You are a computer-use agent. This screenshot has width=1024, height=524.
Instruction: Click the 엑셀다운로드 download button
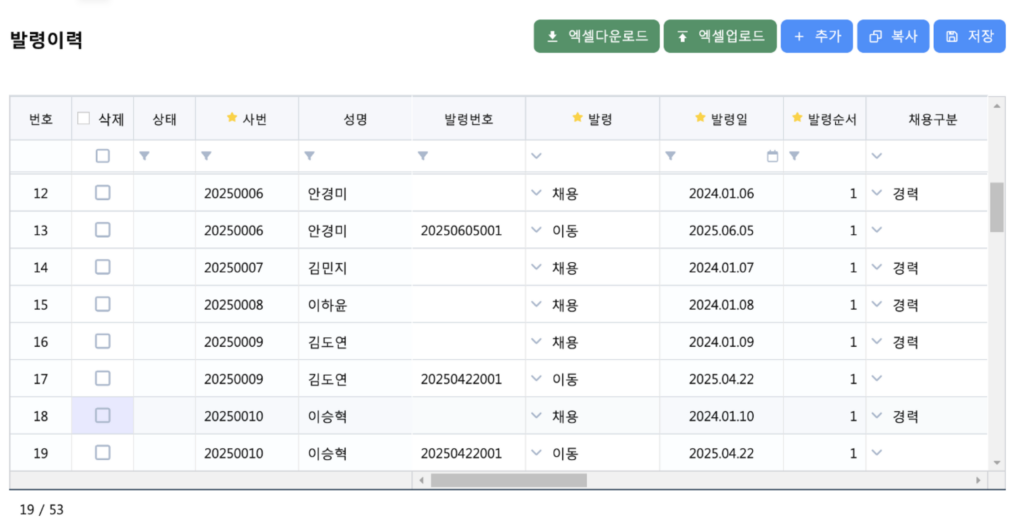coord(597,36)
